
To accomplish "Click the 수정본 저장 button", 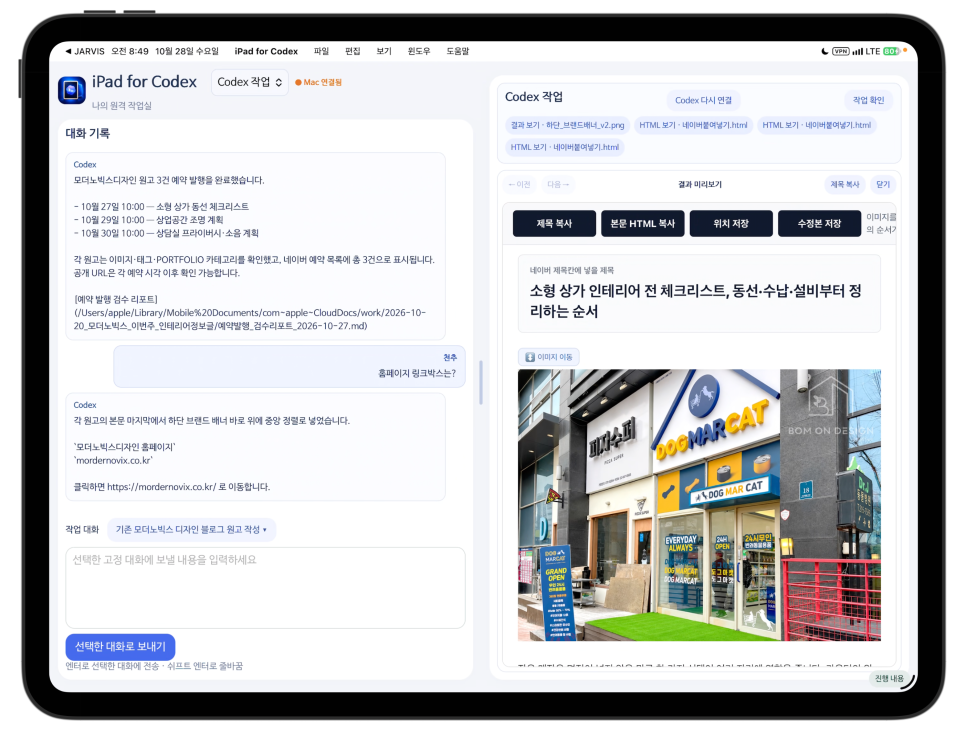I will tap(819, 224).
